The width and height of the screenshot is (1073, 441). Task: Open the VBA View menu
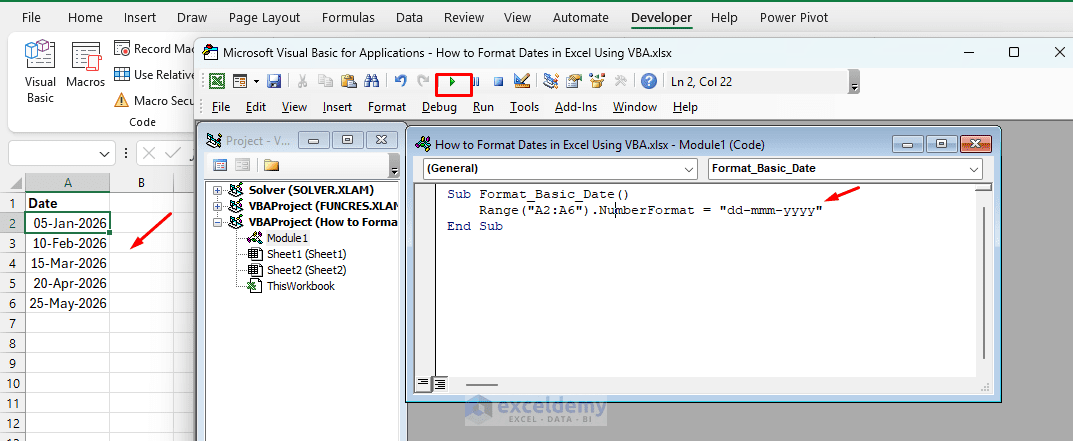click(294, 107)
